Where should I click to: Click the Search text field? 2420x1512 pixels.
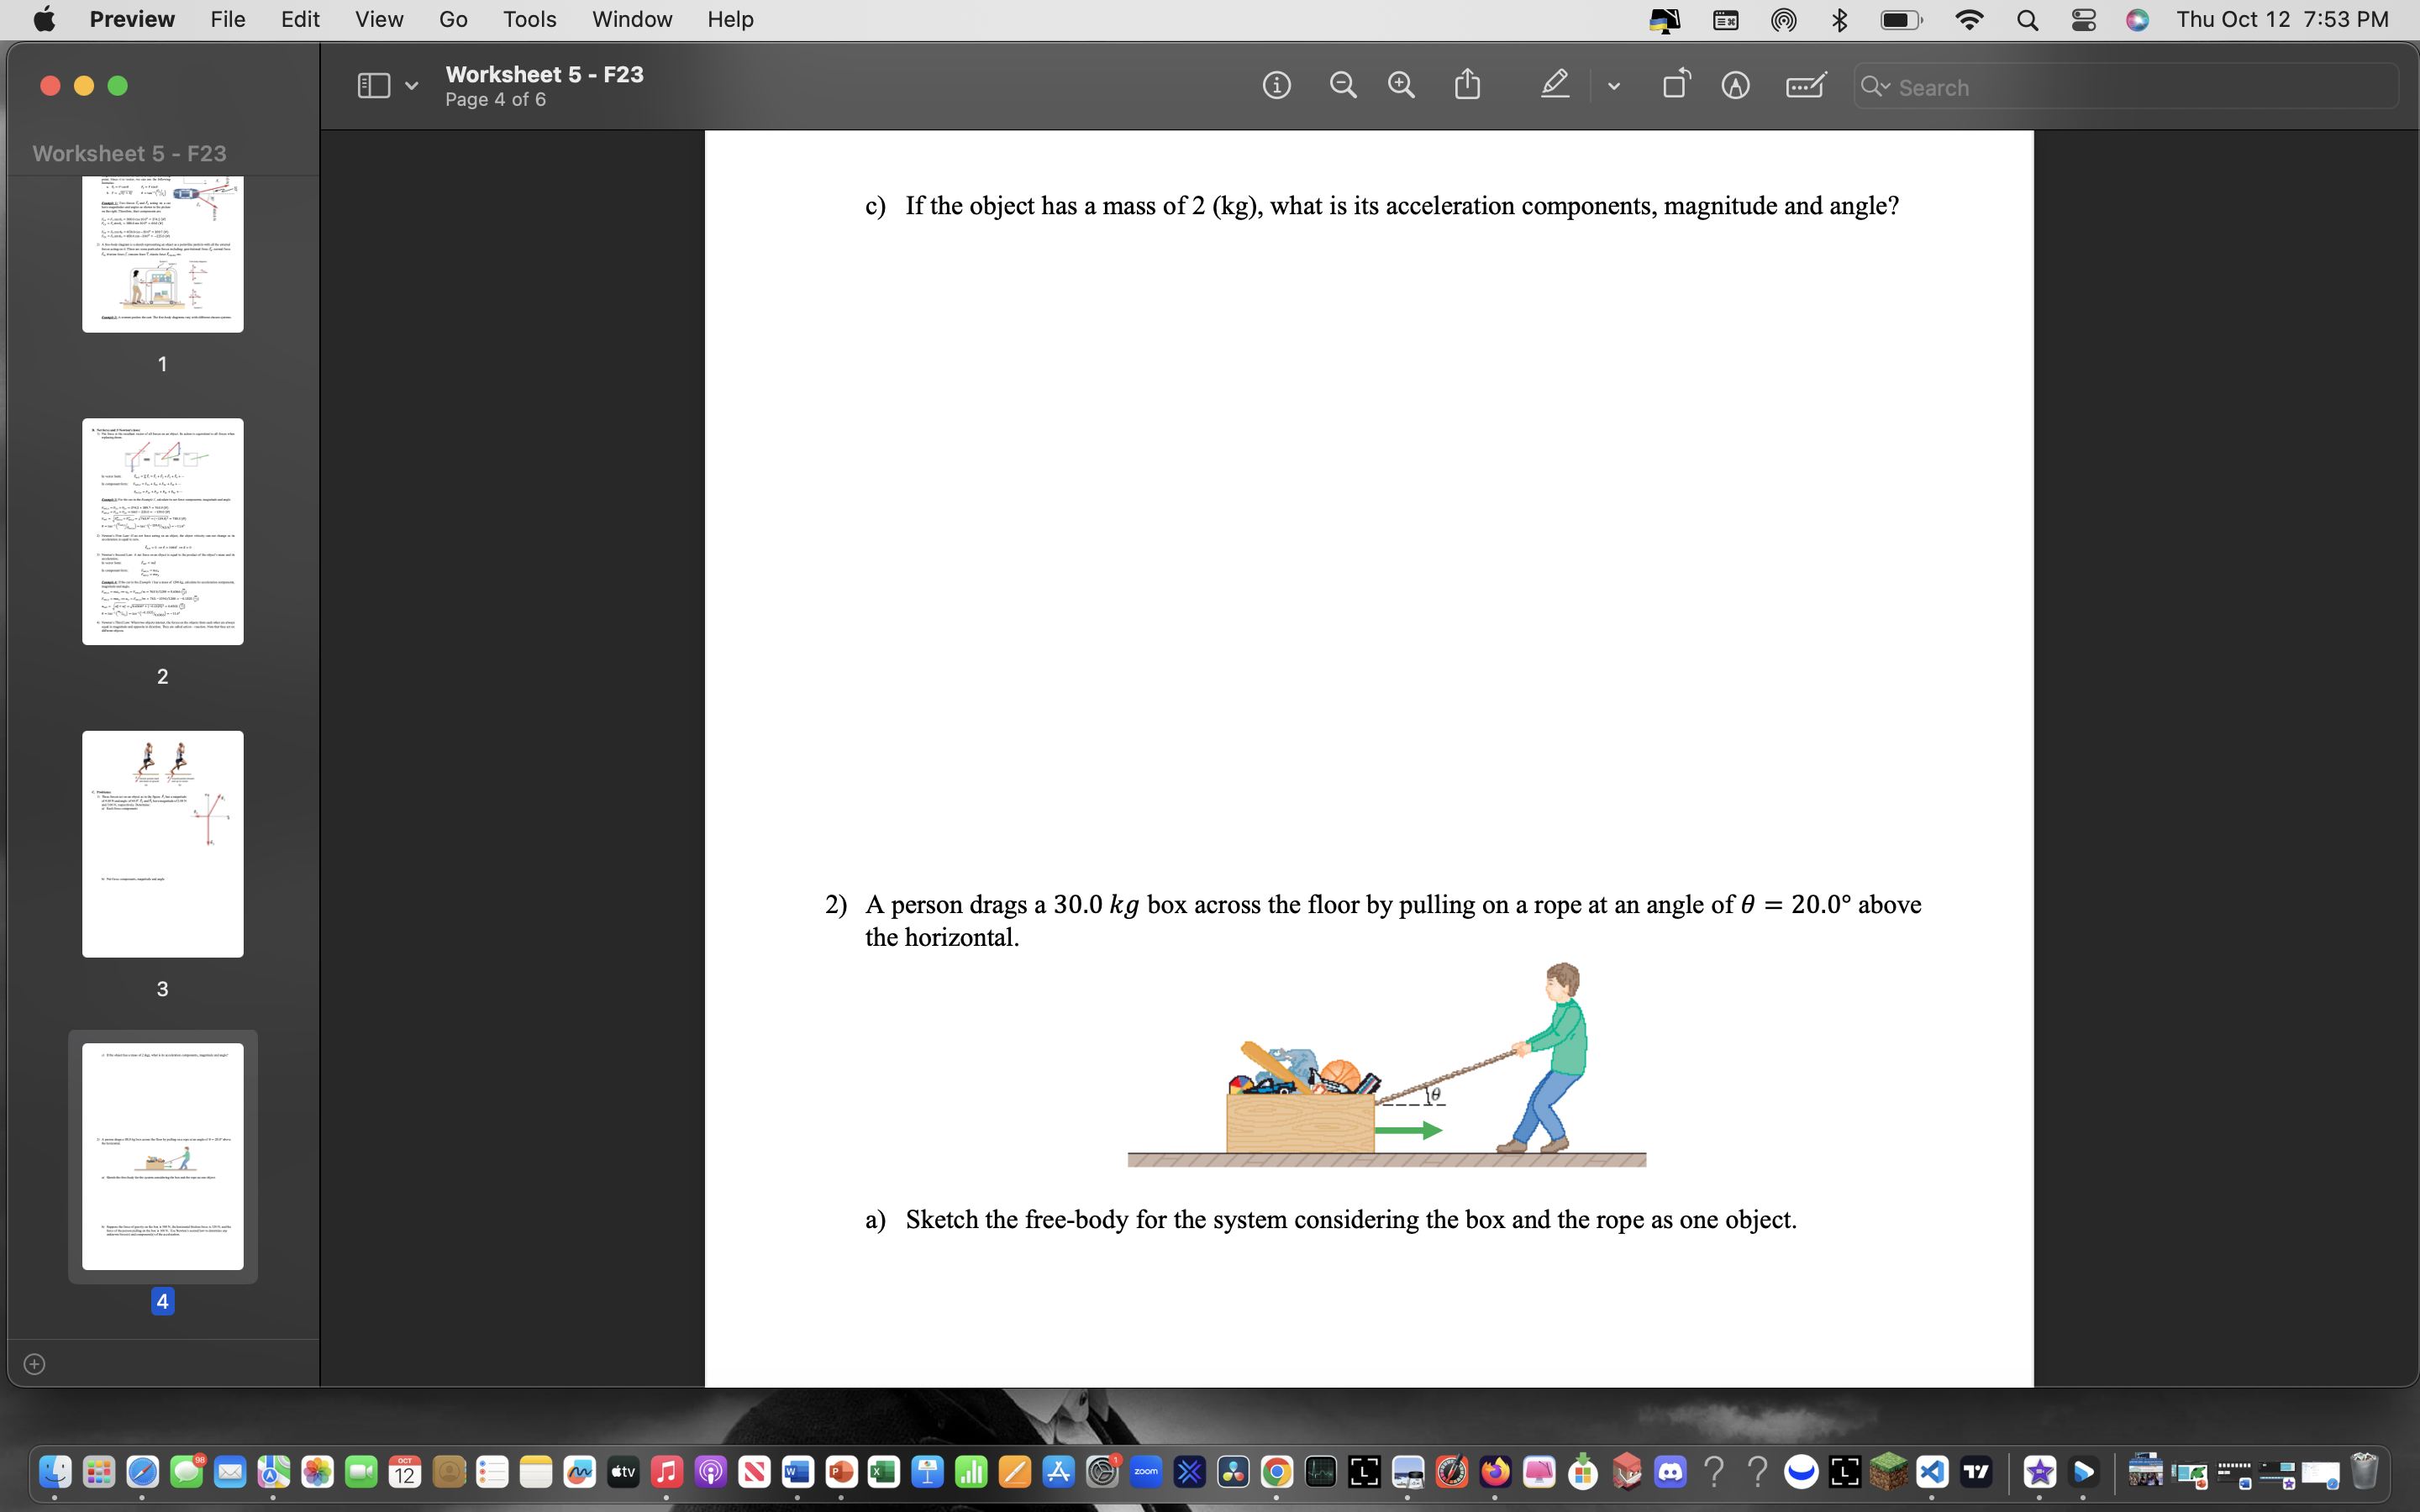(2140, 87)
